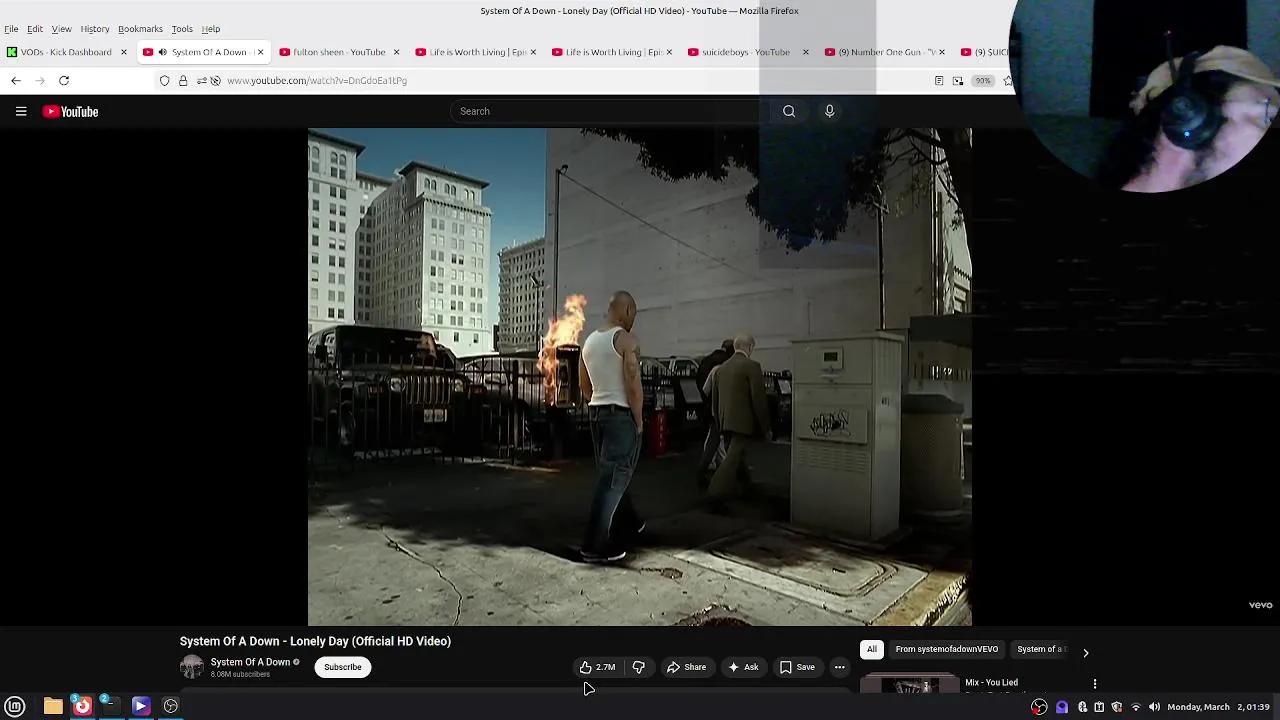This screenshot has width=1280, height=720.
Task: Open the File menu
Action: pos(11,29)
